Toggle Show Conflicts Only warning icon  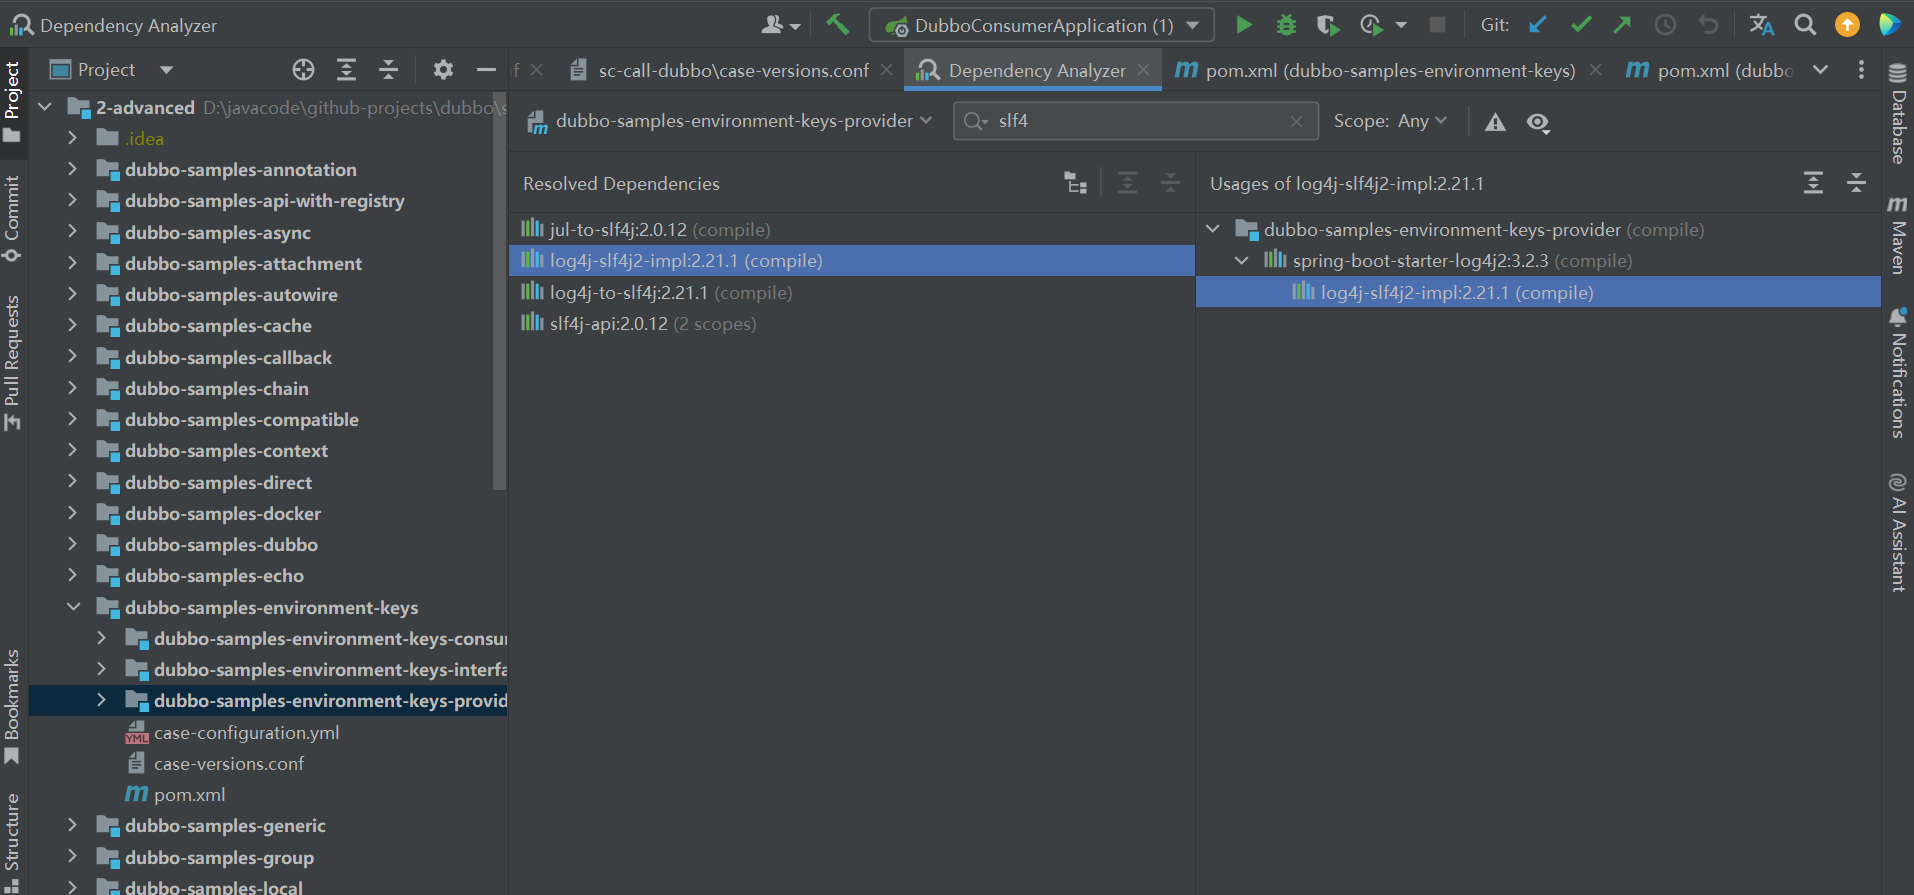(x=1495, y=122)
